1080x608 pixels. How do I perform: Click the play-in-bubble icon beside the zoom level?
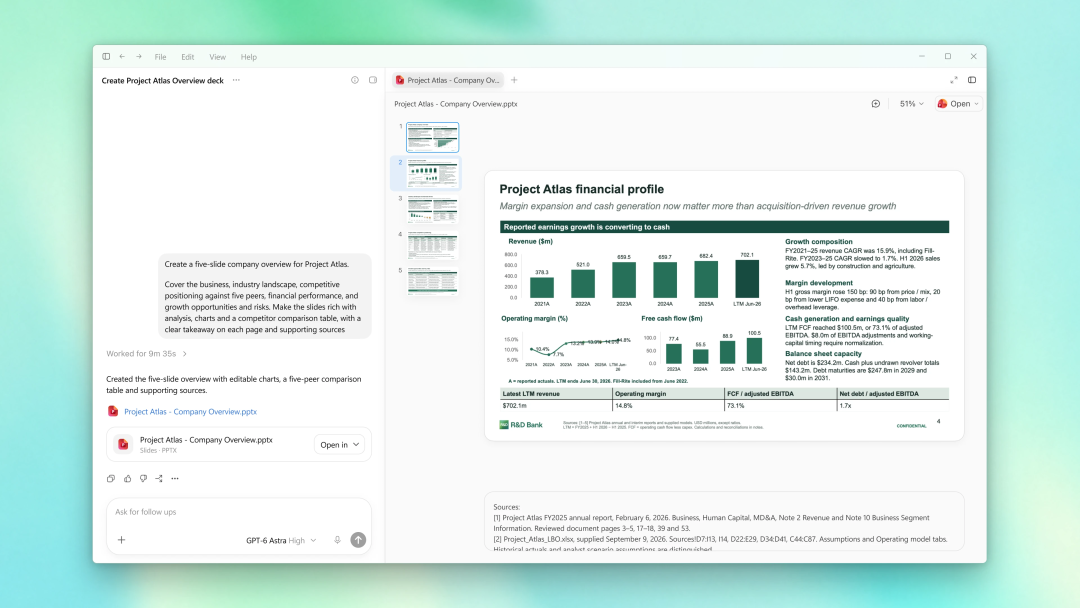pos(875,104)
